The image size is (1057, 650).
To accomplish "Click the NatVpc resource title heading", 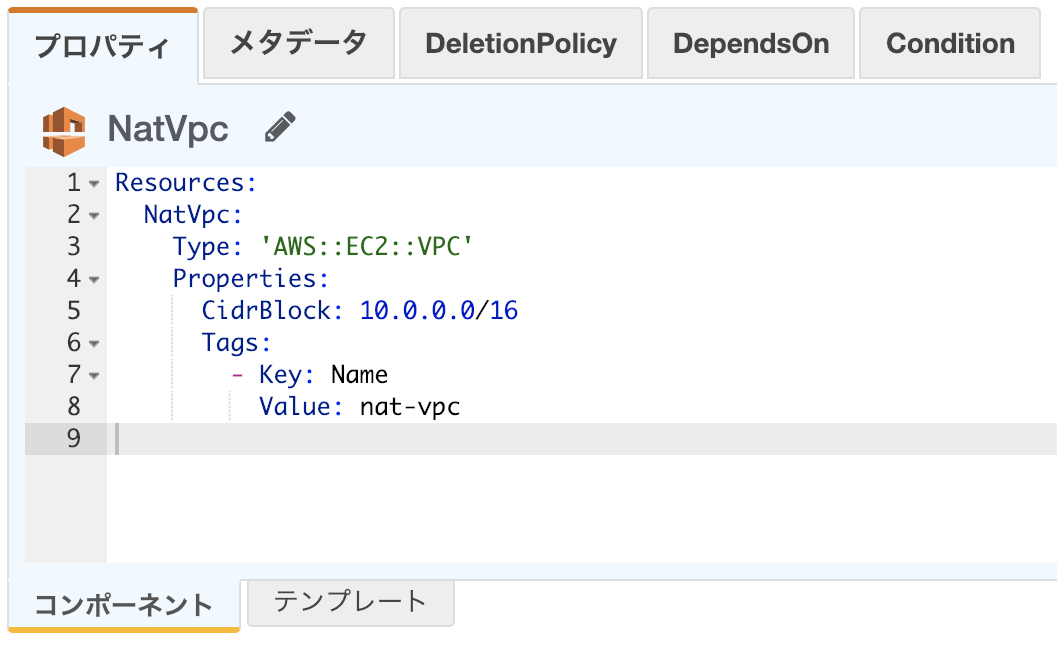I will (168, 129).
